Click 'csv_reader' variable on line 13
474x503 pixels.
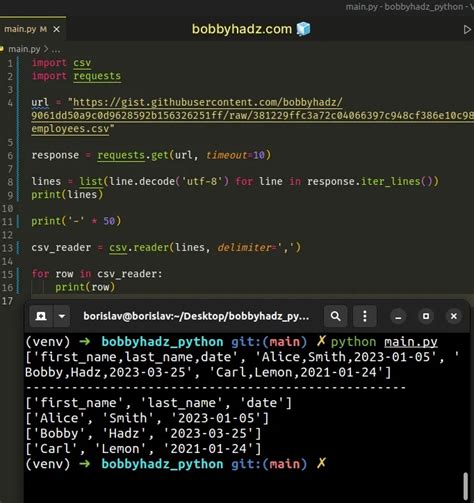coord(61,248)
